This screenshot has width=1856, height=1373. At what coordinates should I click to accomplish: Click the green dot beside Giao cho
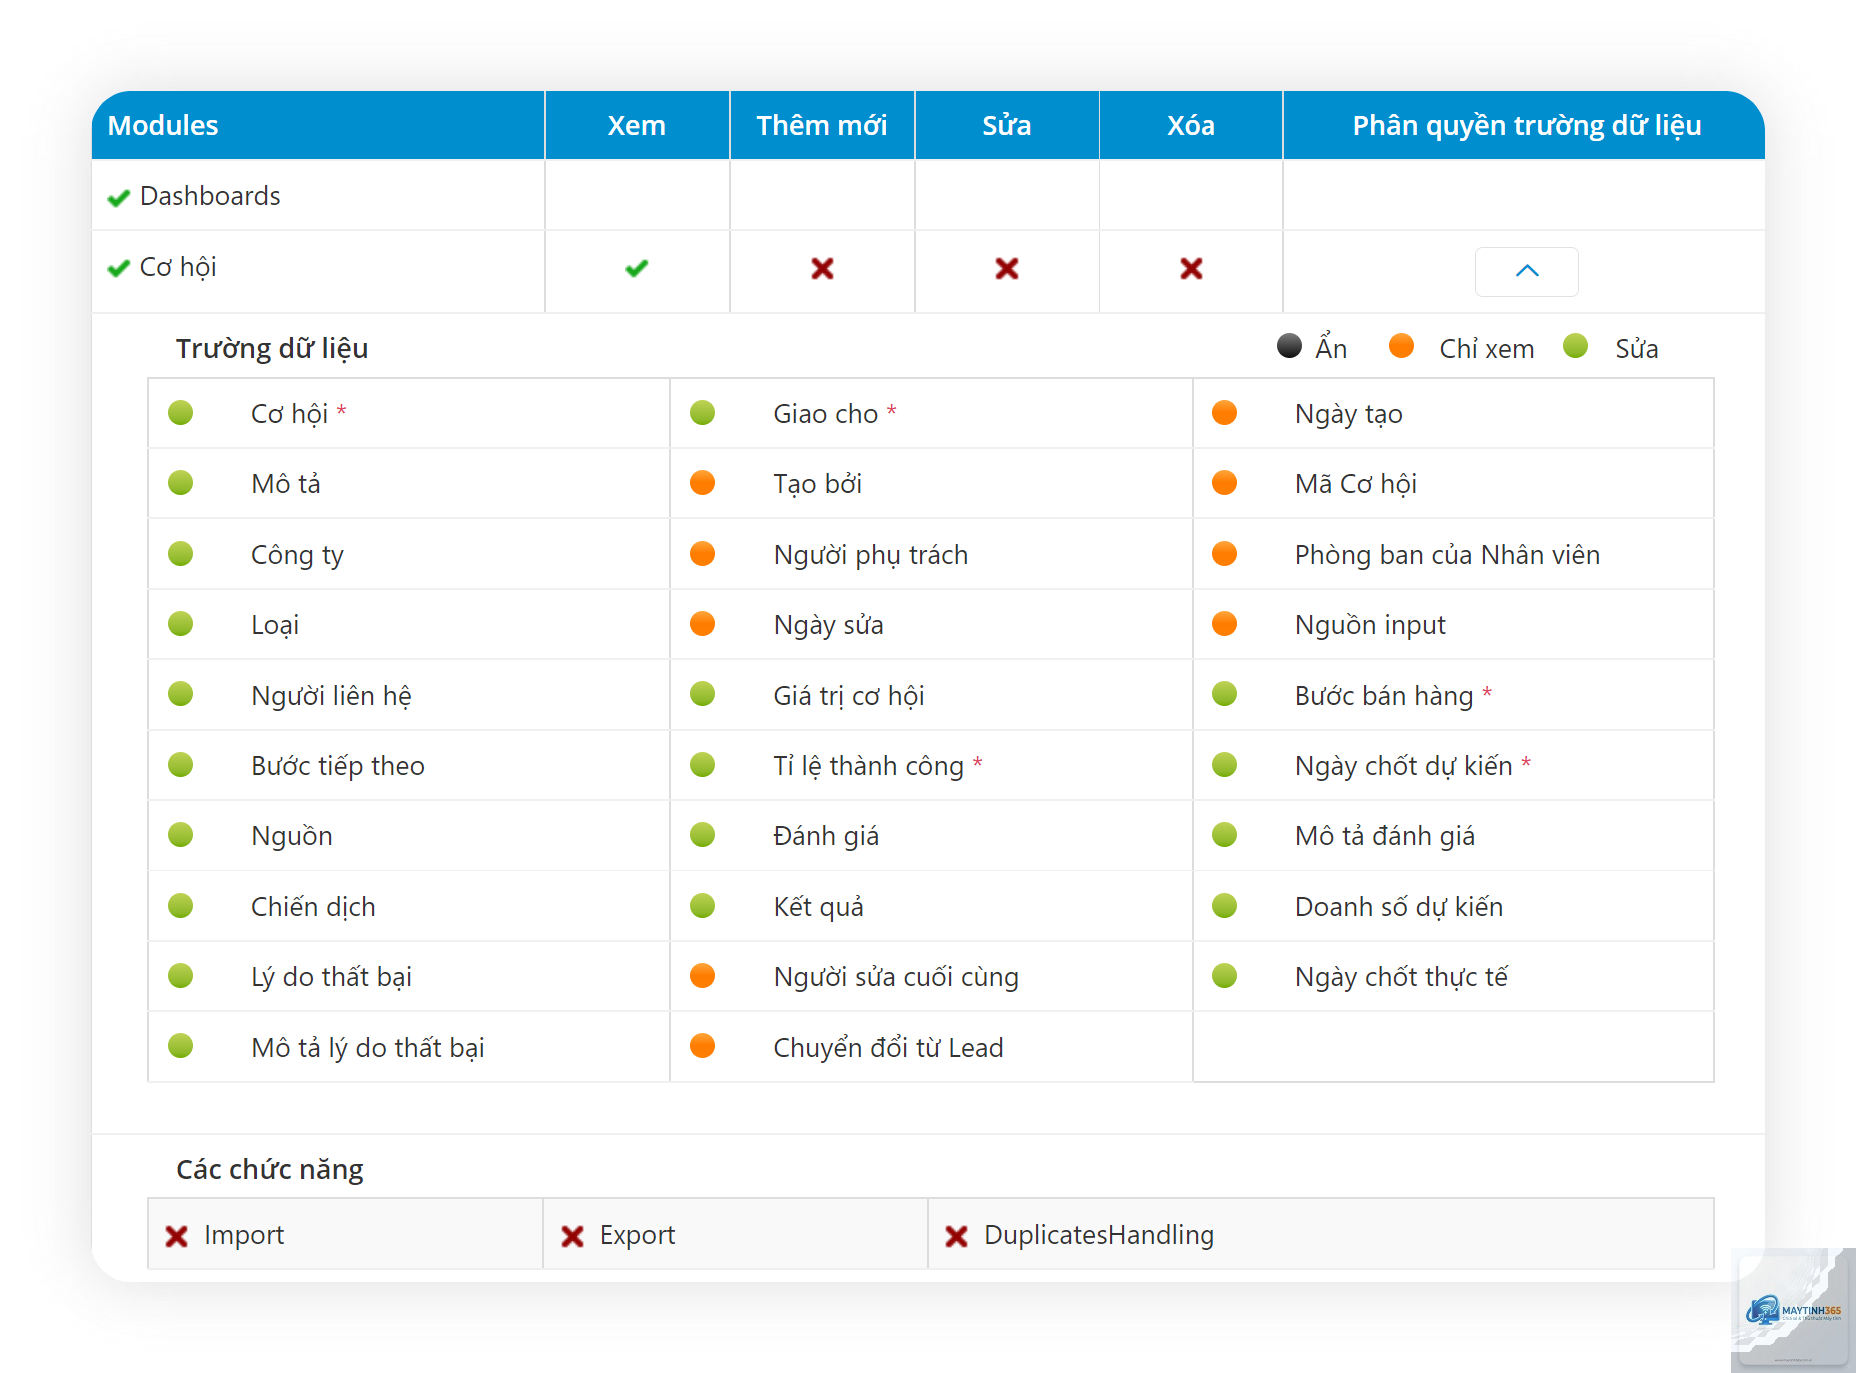click(703, 413)
